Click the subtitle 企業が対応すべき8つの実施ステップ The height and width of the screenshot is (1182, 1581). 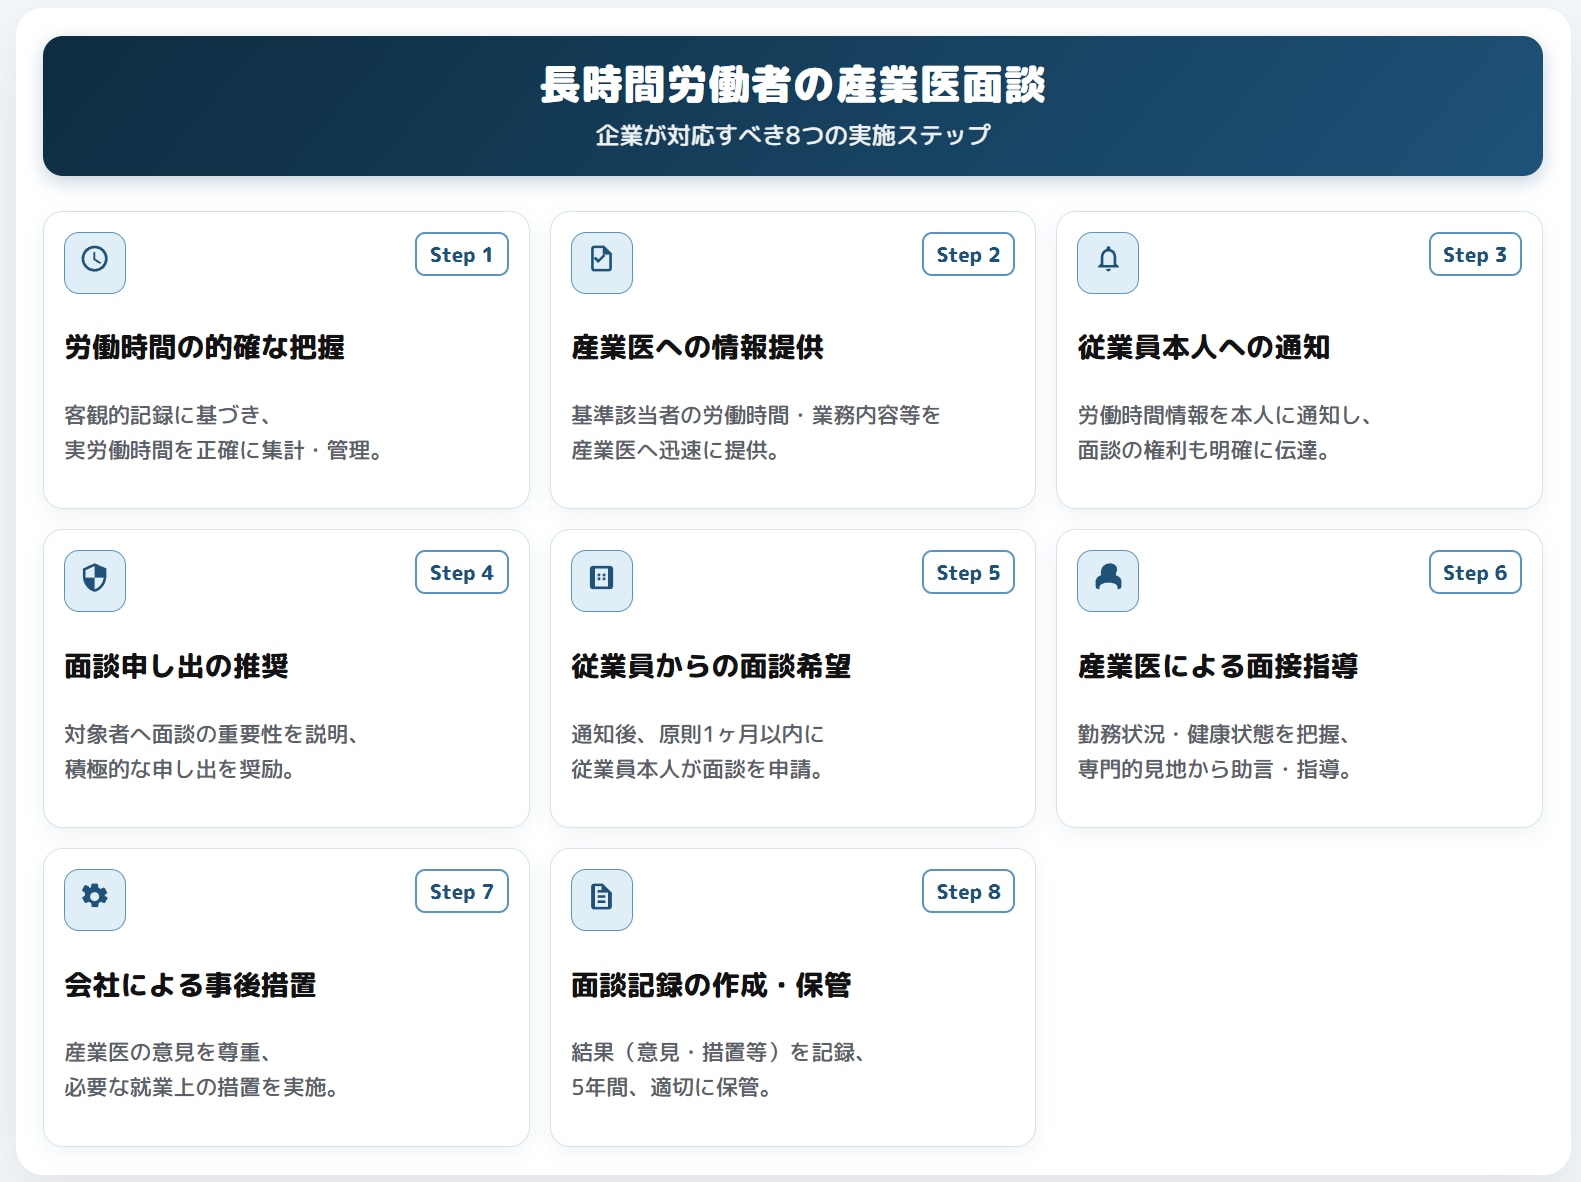793,135
